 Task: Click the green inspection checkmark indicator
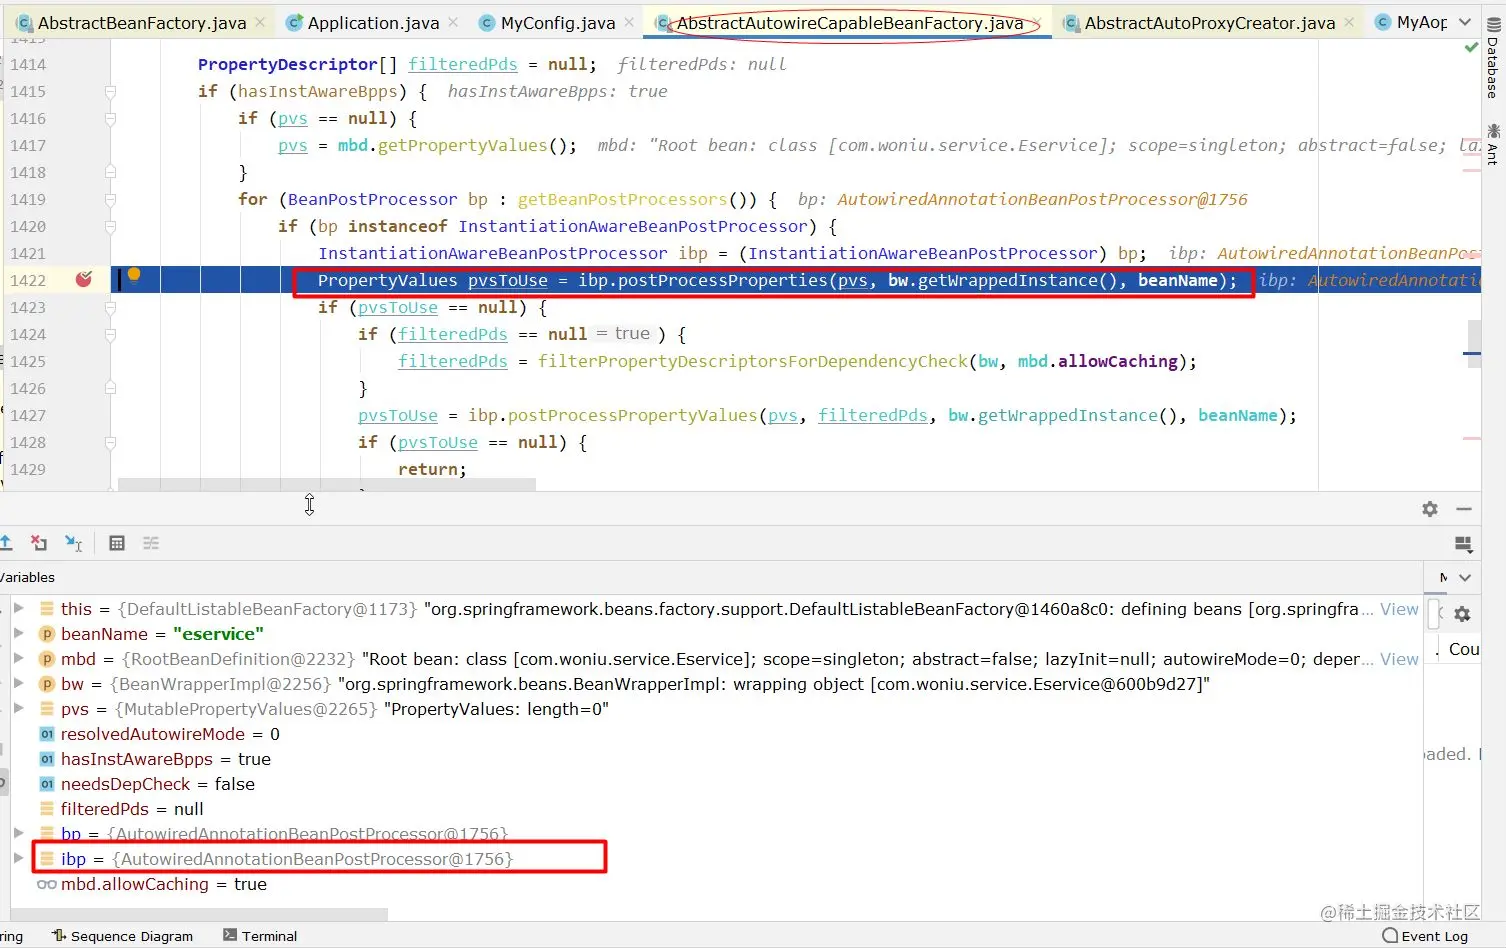(1471, 47)
